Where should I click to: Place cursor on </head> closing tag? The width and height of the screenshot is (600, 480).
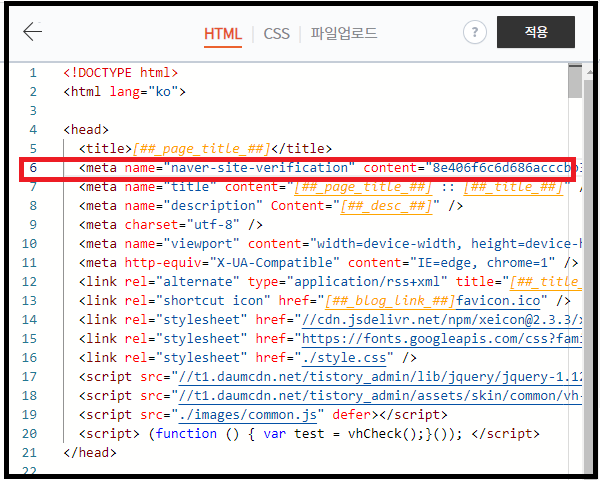click(x=90, y=453)
